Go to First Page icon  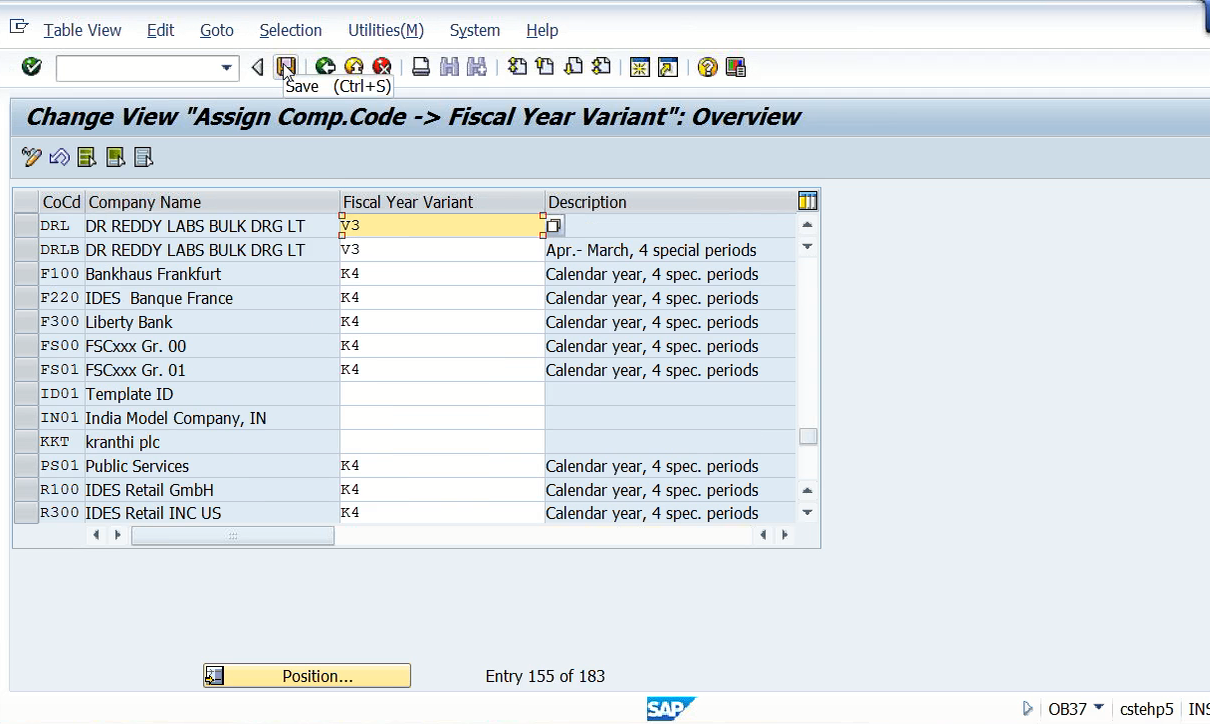pos(517,67)
